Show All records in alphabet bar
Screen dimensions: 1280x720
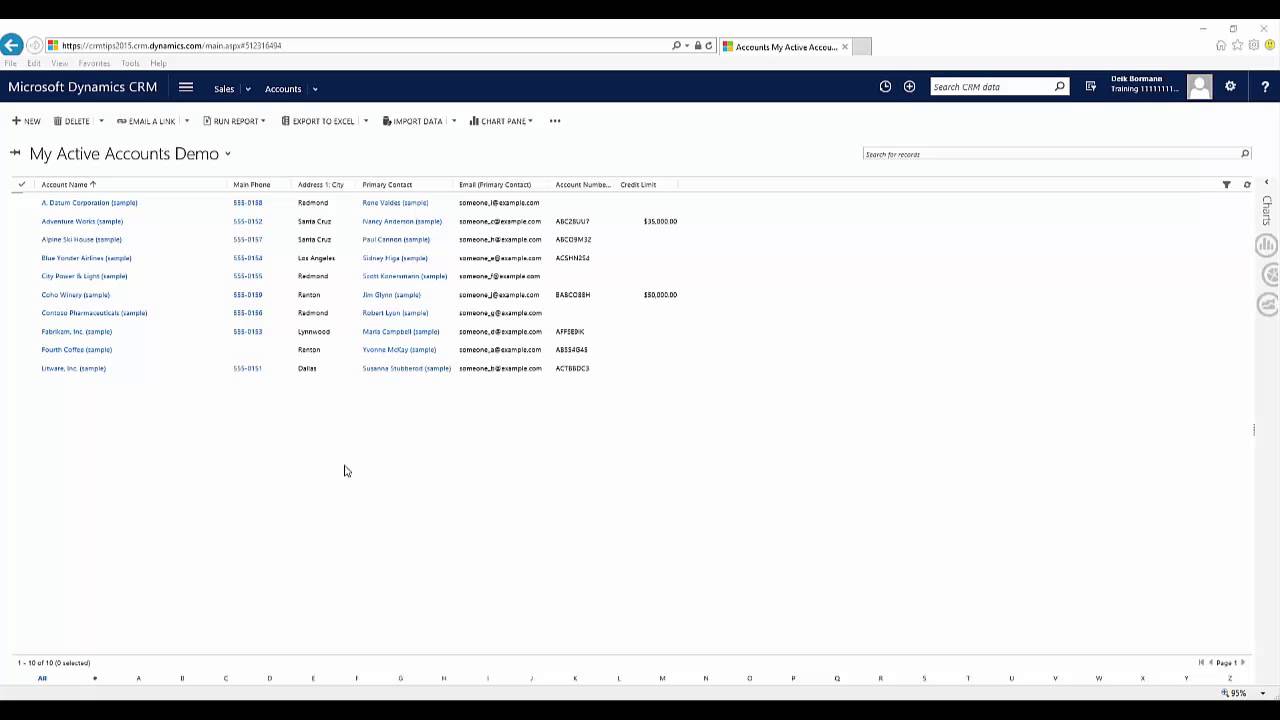(42, 678)
